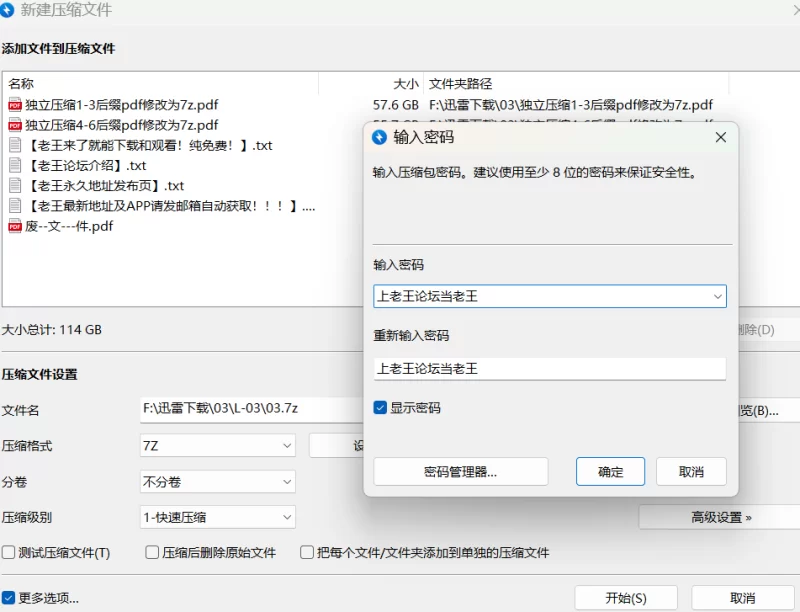
Task: Click the 文件名 path field F:\迅雷下载\03\L-03\03.7z
Action: (252, 409)
